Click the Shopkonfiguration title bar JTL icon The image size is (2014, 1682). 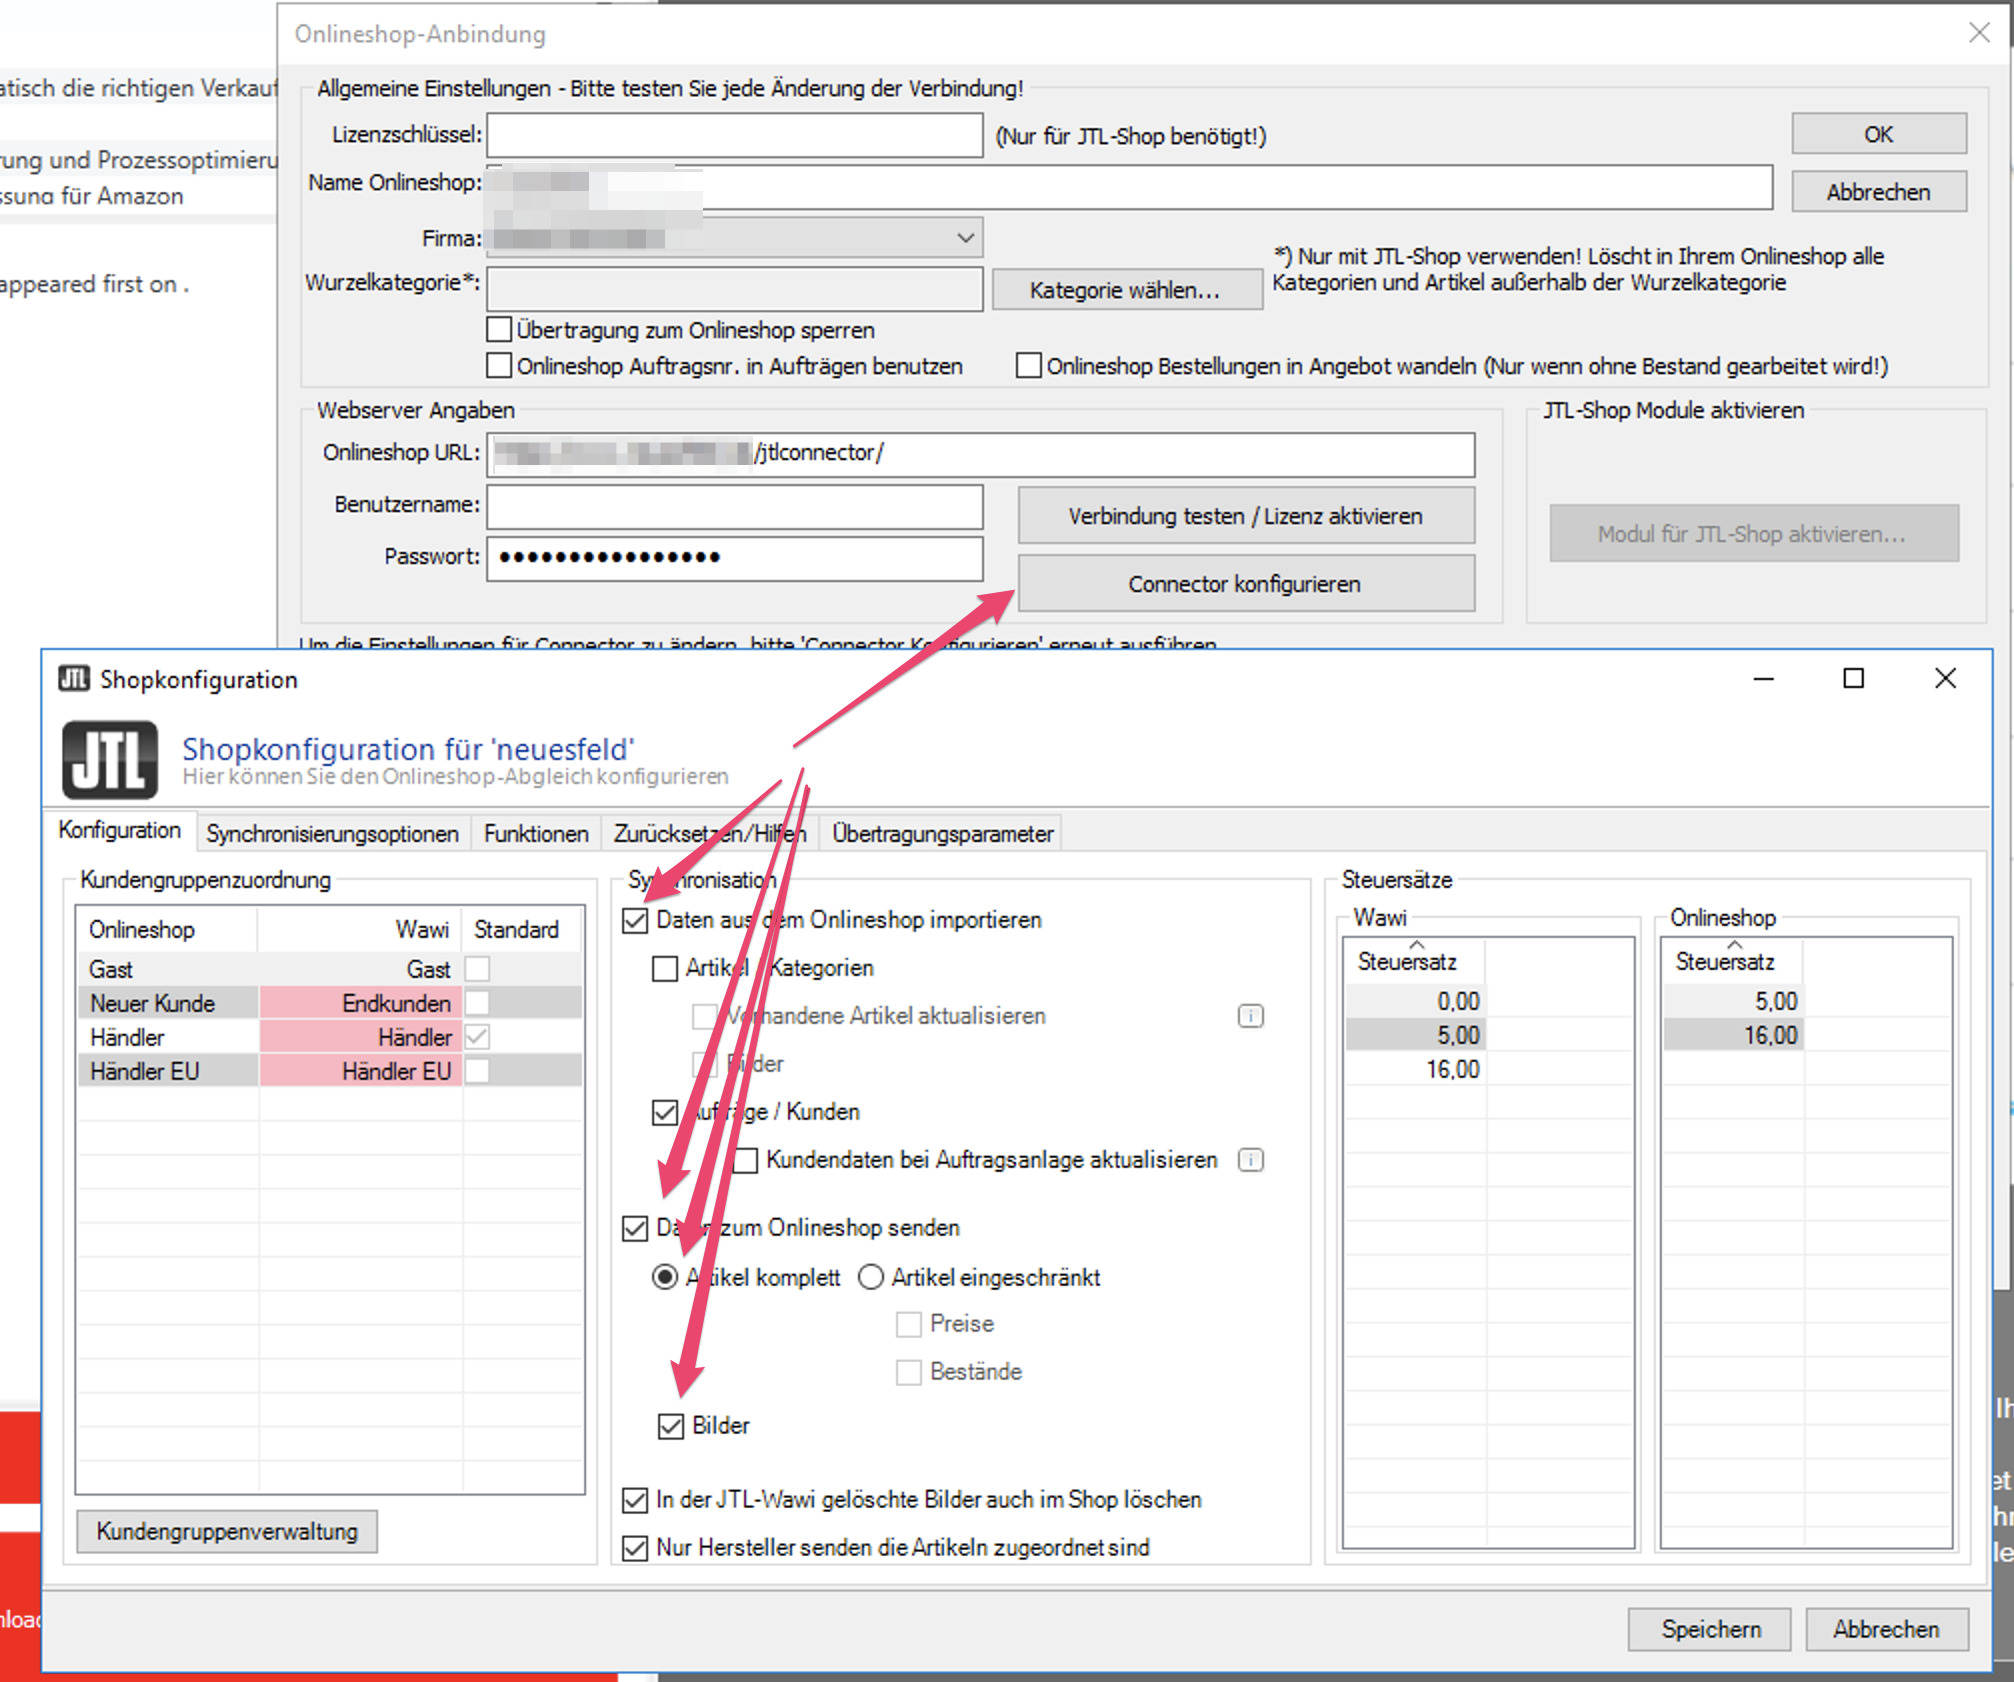[74, 679]
